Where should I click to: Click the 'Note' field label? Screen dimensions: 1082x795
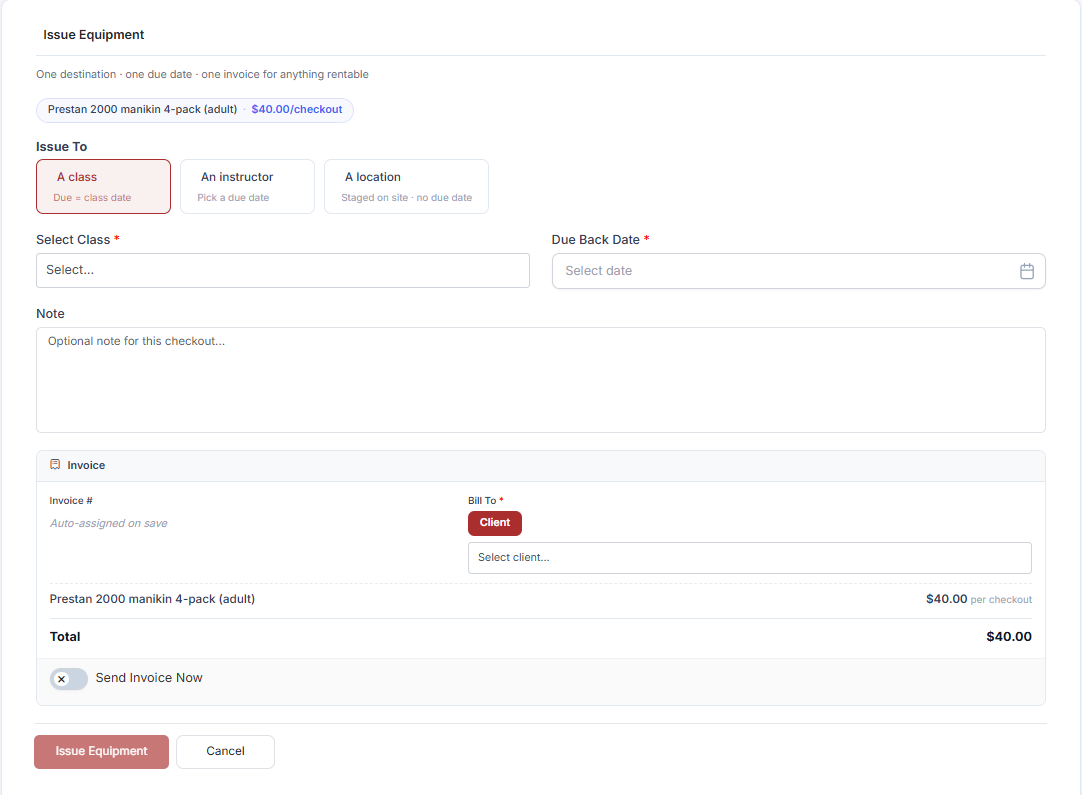(50, 313)
